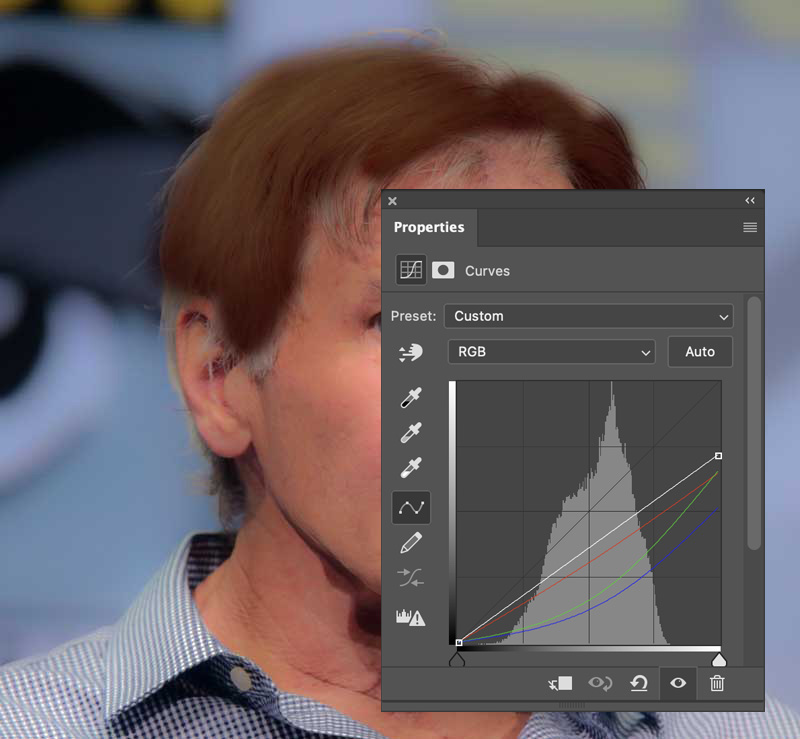Open the RGB channel dropdown
This screenshot has width=800, height=739.
[552, 352]
